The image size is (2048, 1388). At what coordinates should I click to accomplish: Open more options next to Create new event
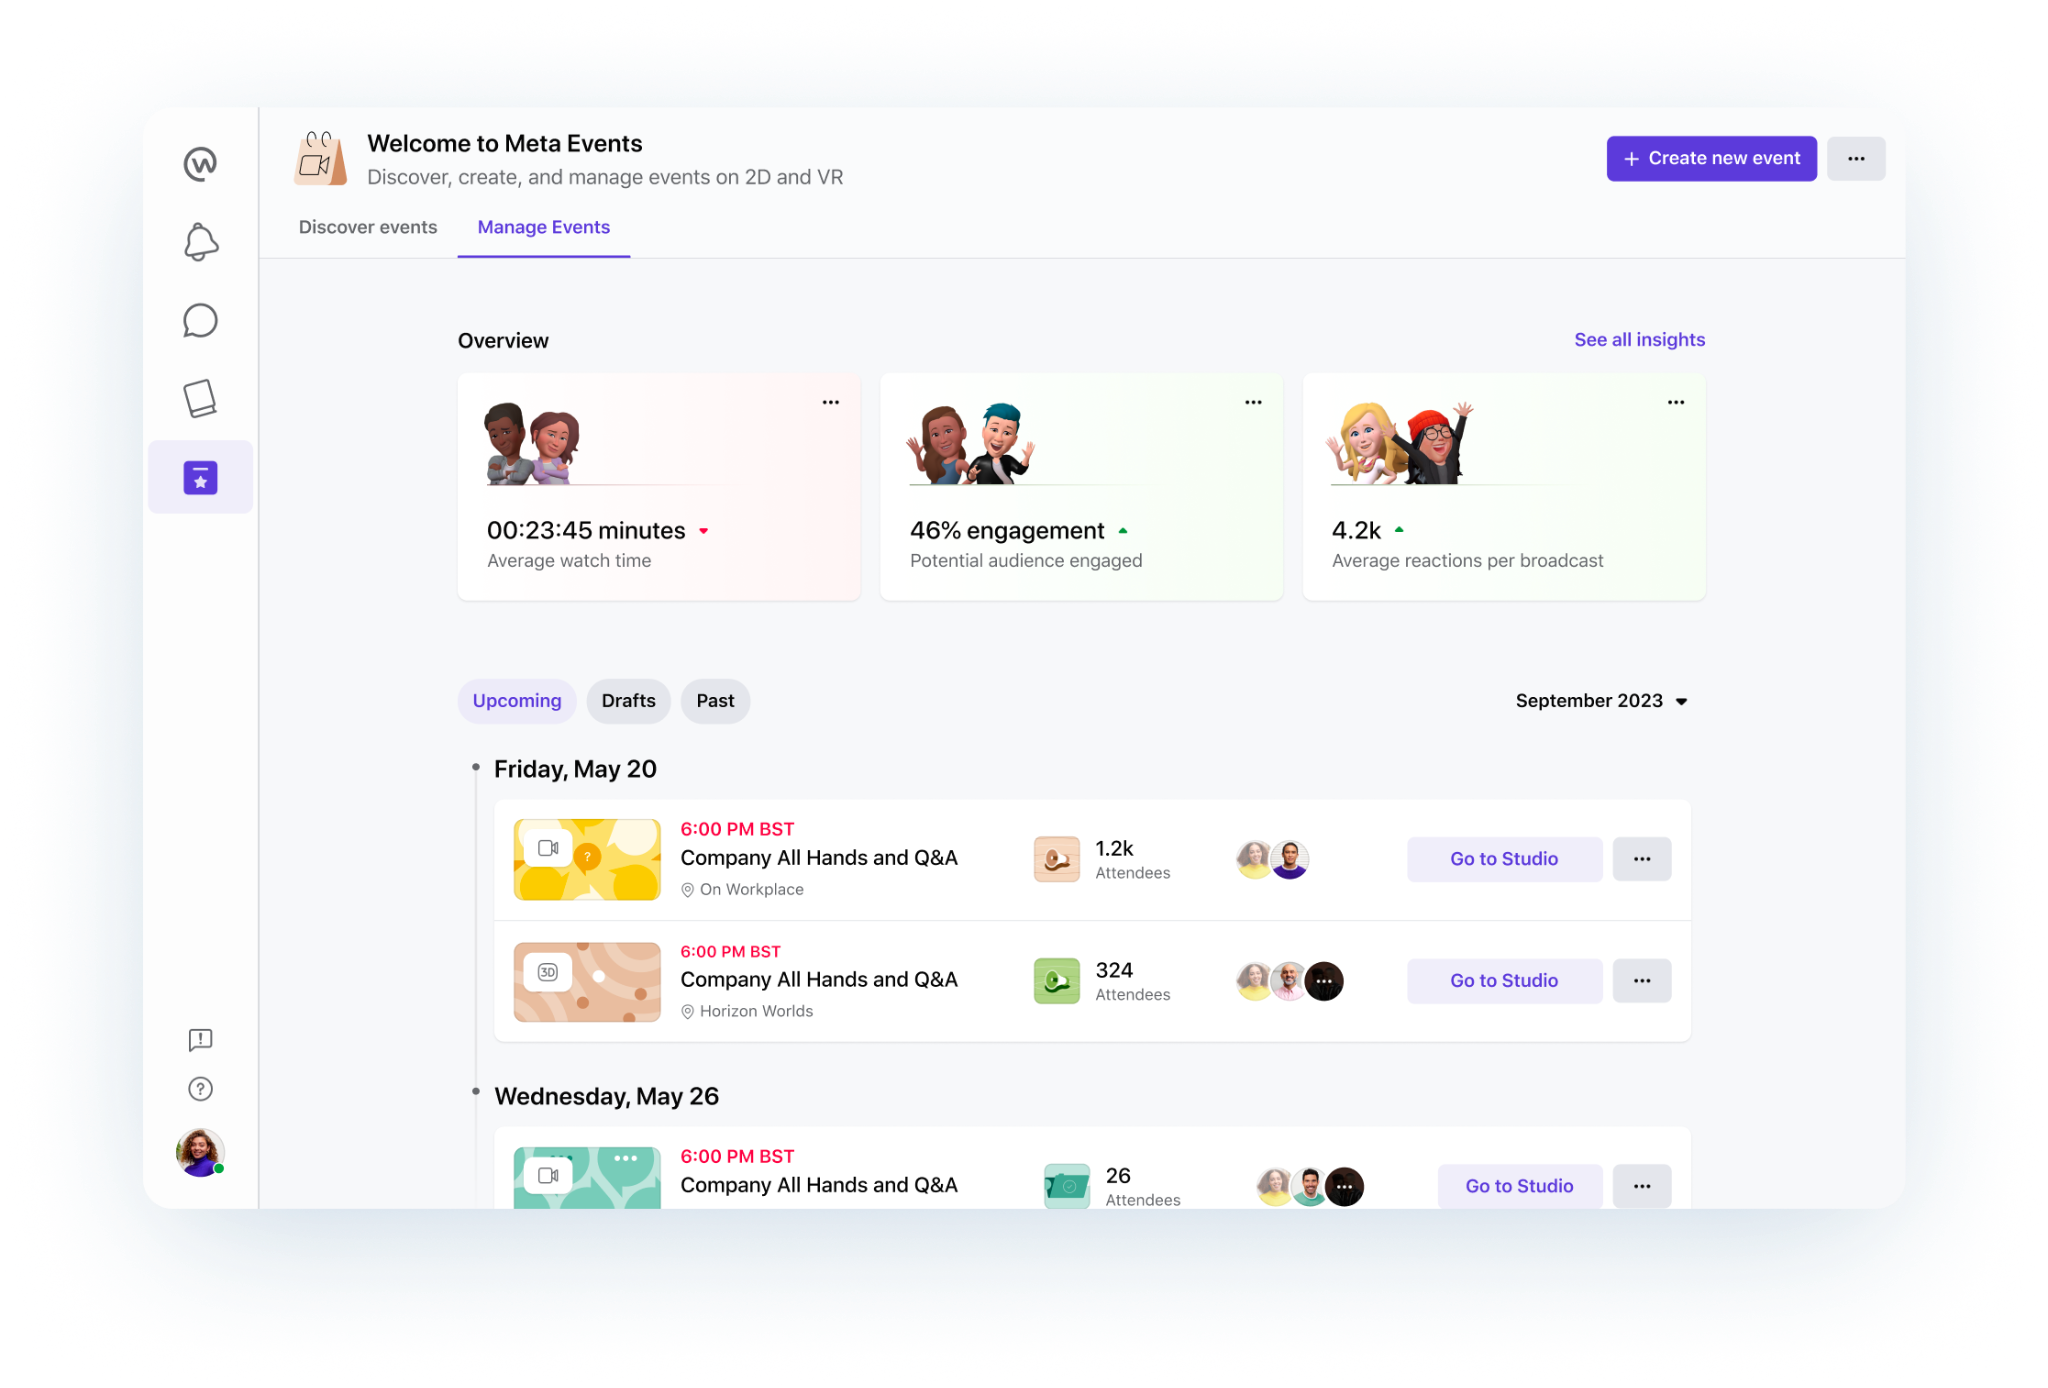point(1856,159)
